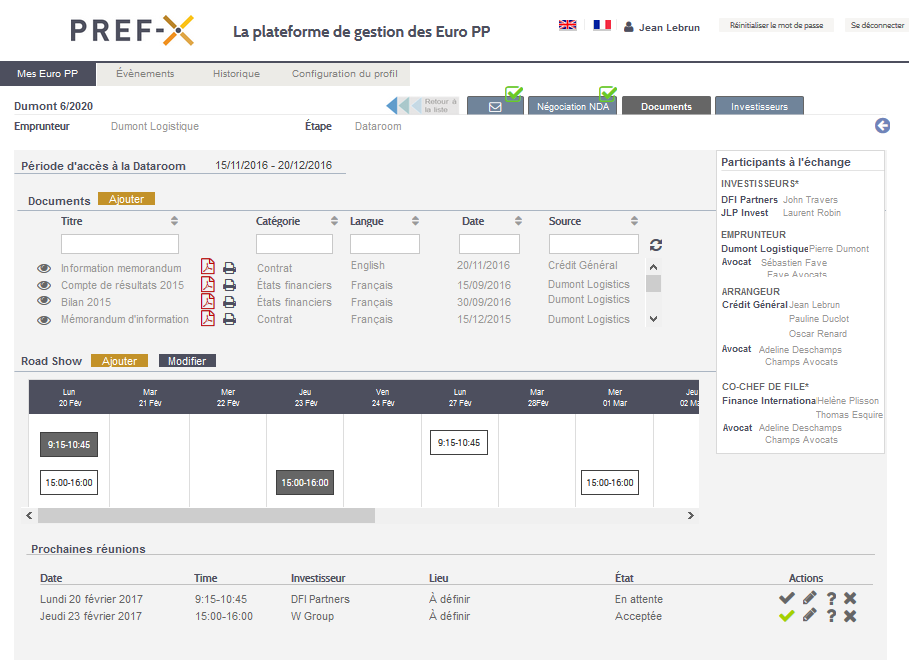This screenshot has width=909, height=660.
Task: Click Modifier button for Road Show
Action: (x=187, y=361)
